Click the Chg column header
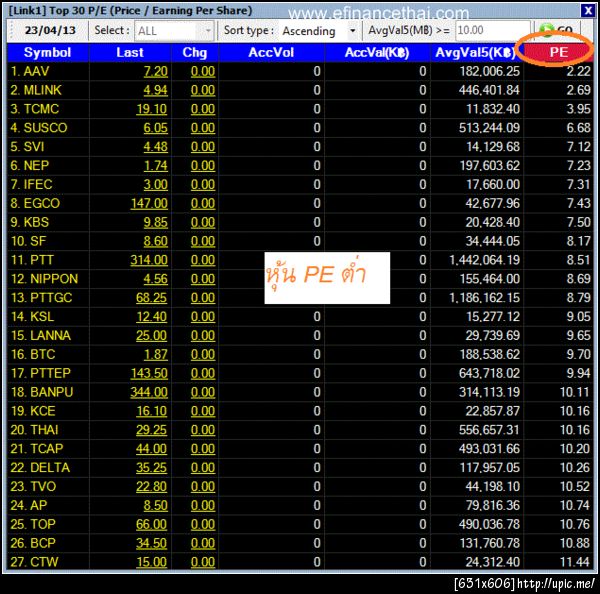 [195, 52]
